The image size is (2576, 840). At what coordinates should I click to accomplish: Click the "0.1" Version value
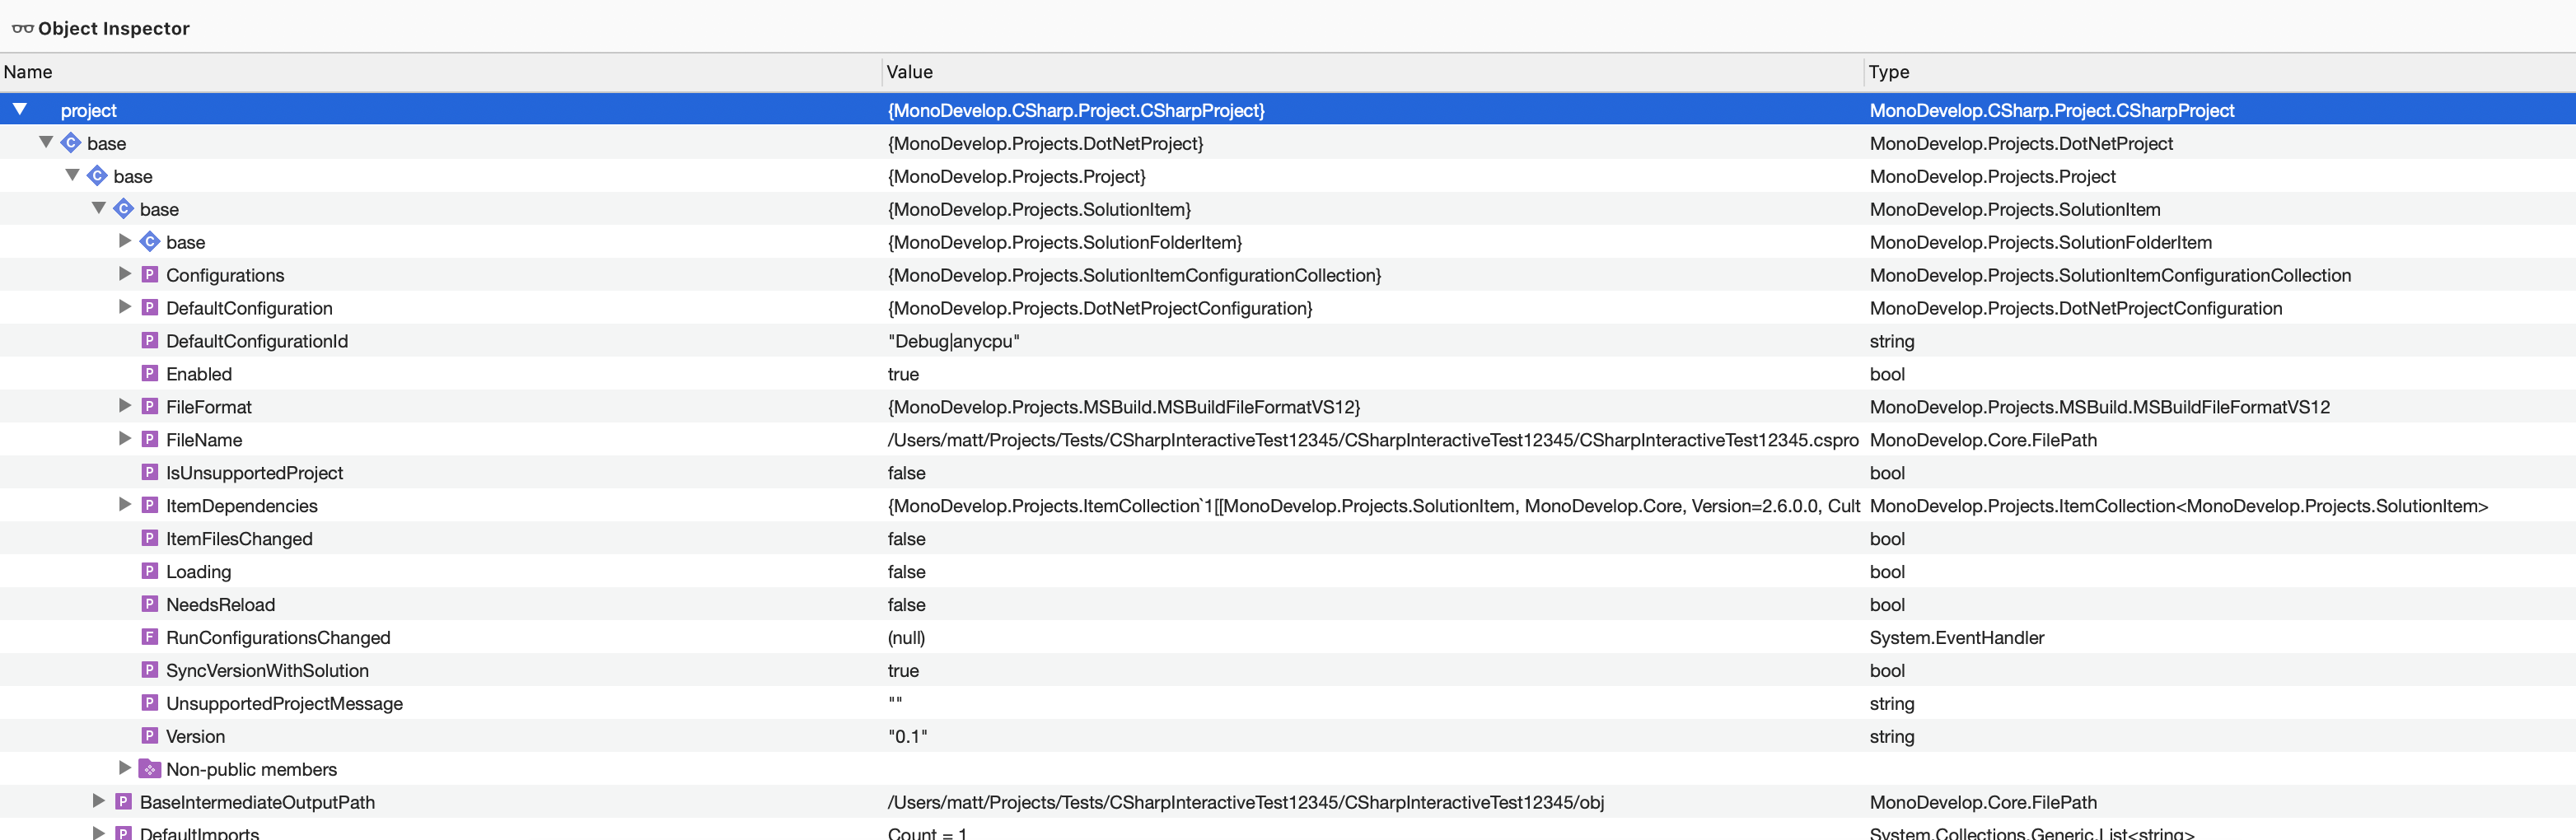pyautogui.click(x=907, y=737)
